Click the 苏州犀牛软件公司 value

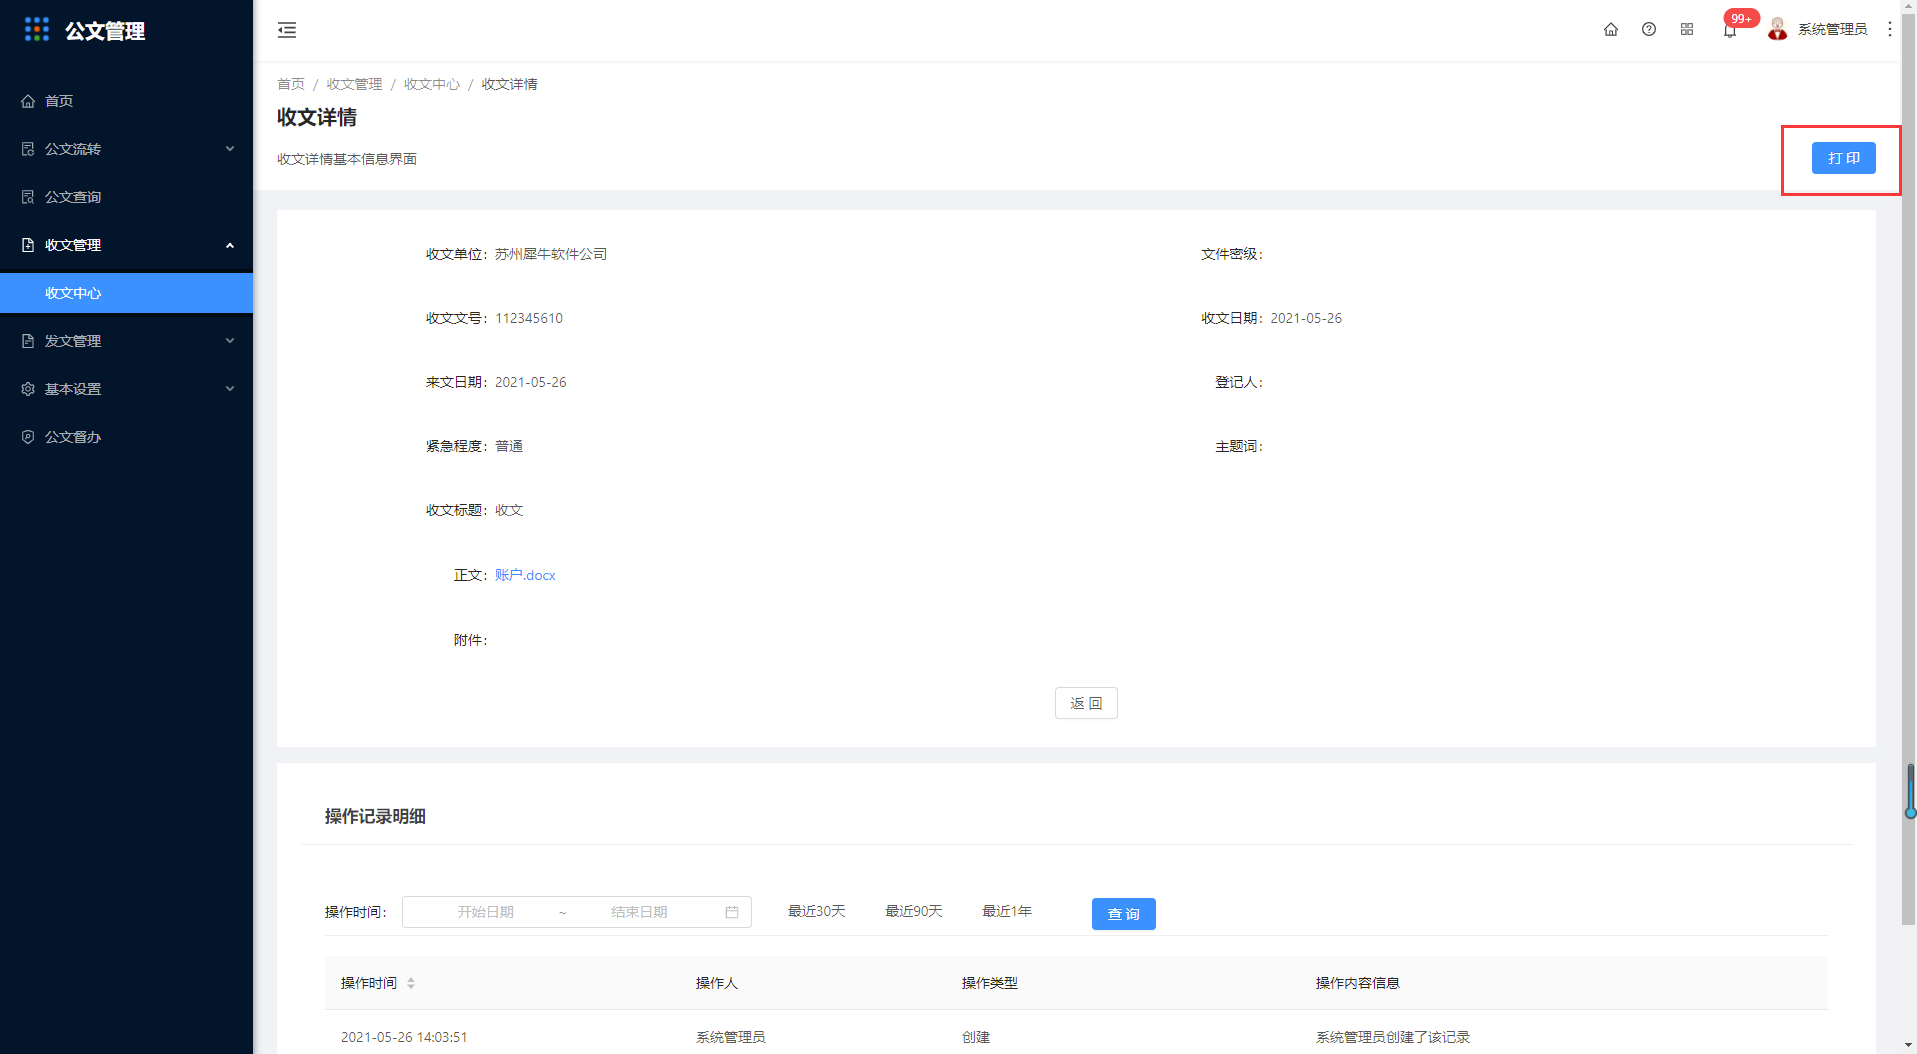[x=551, y=254]
